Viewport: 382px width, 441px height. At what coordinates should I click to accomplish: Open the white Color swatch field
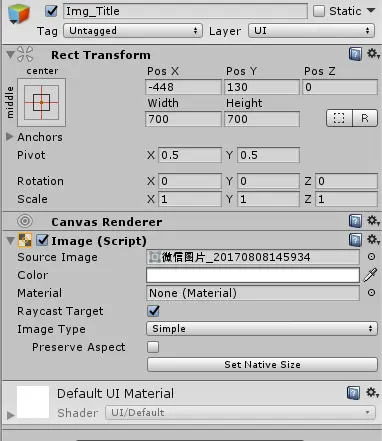(253, 275)
